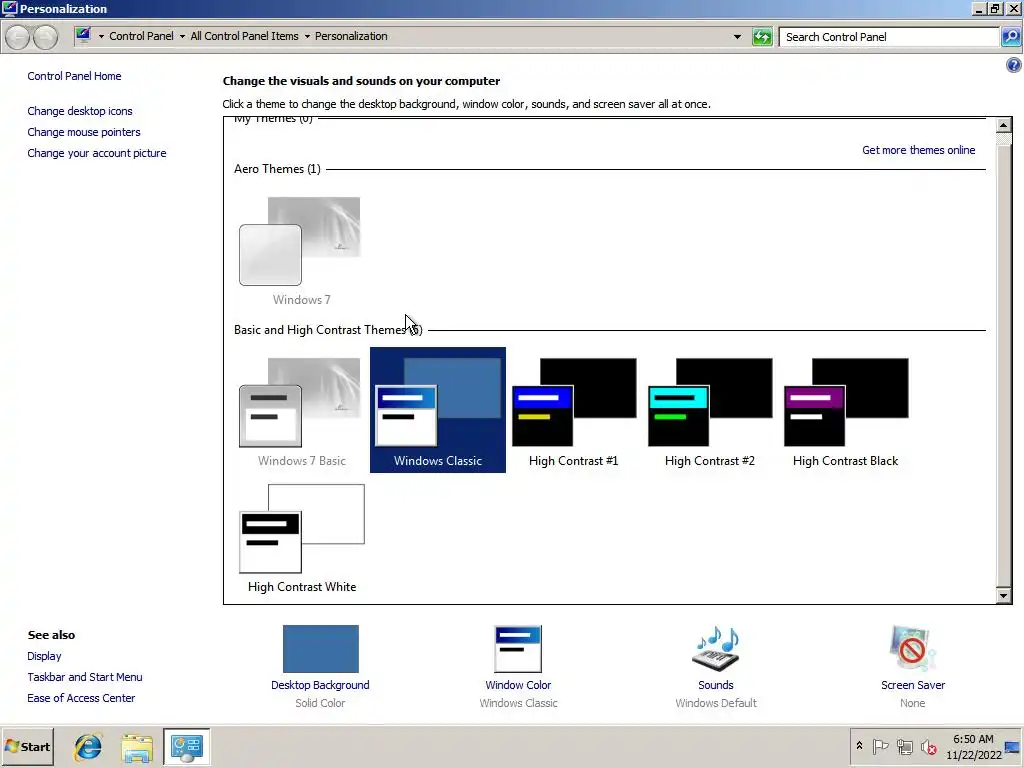Open the Screen Saver icon

912,648
